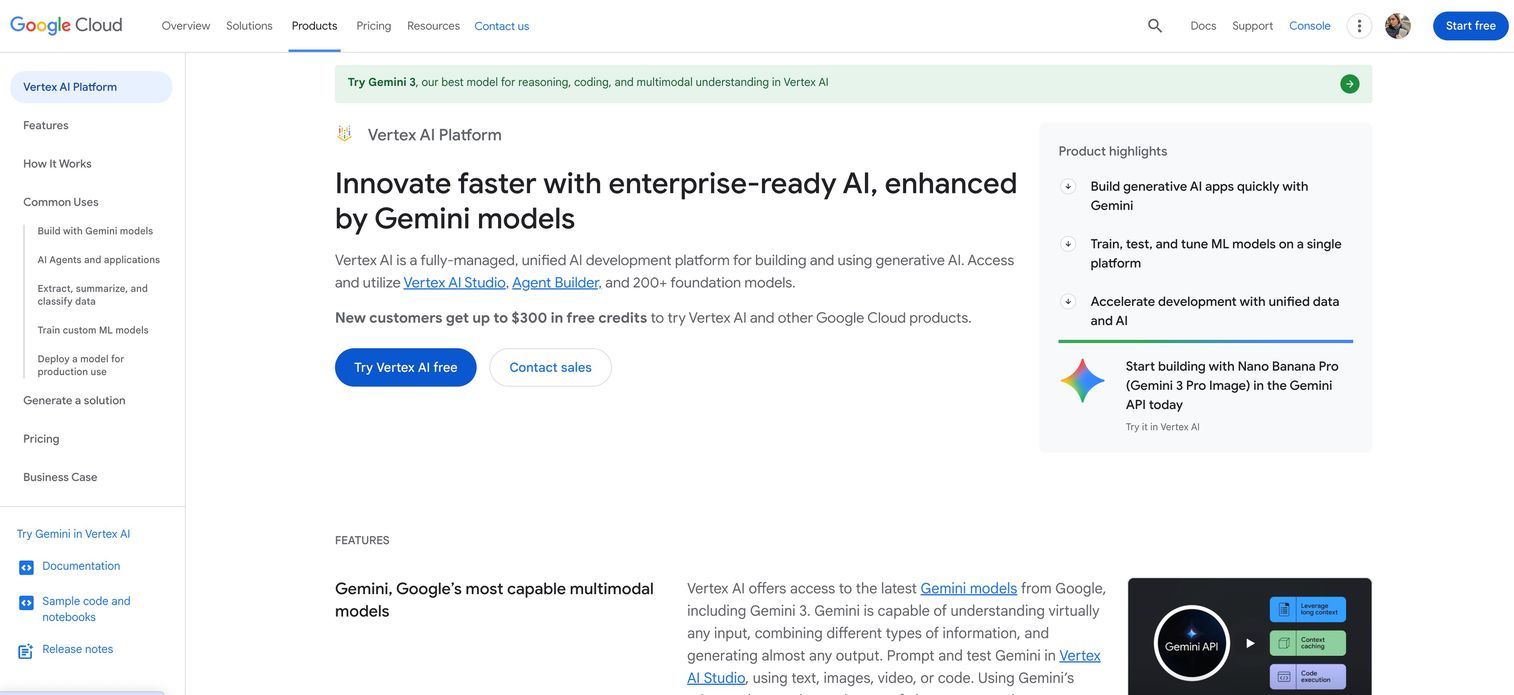Click the Google Cloud logo
1514x695 pixels.
click(x=66, y=25)
